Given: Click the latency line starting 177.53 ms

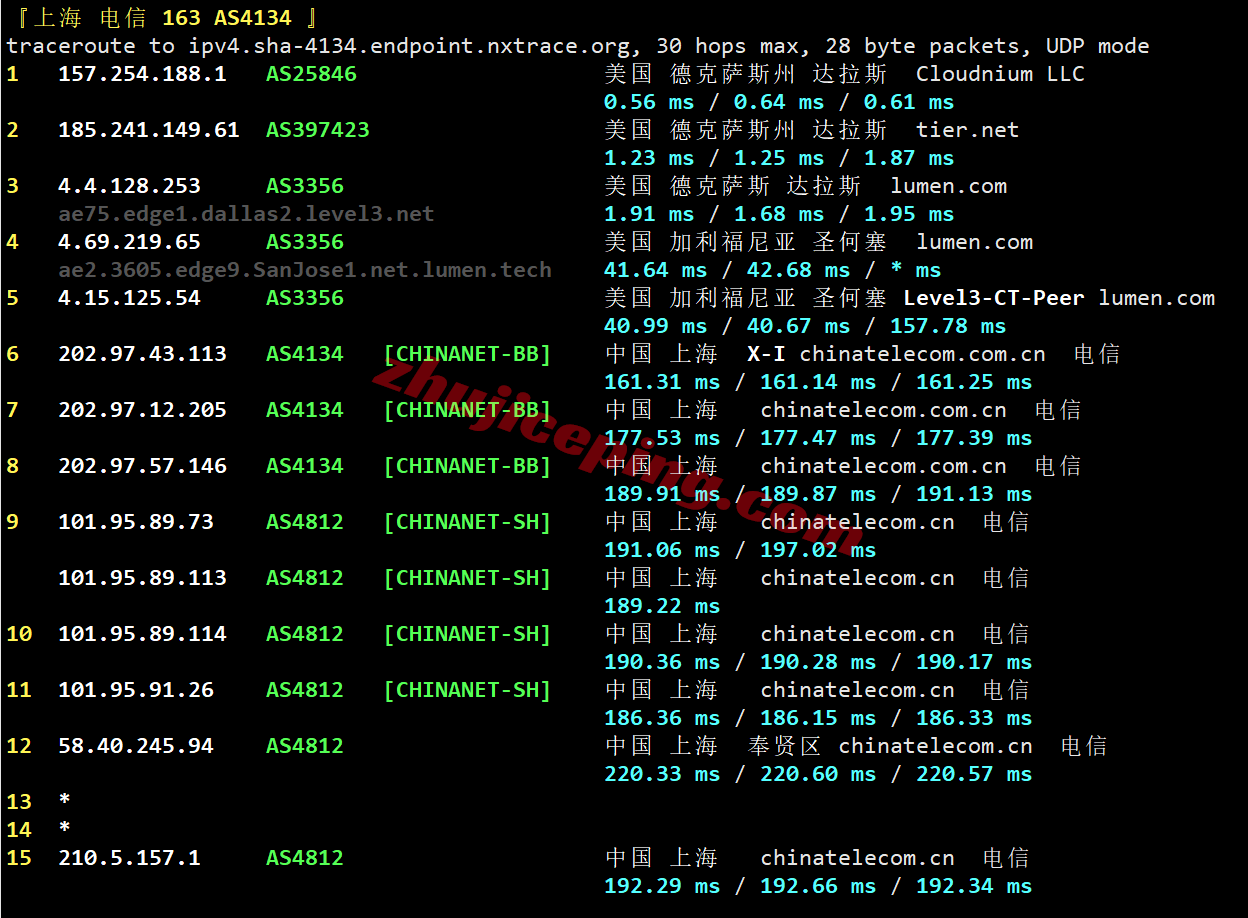Looking at the screenshot, I should tap(818, 438).
